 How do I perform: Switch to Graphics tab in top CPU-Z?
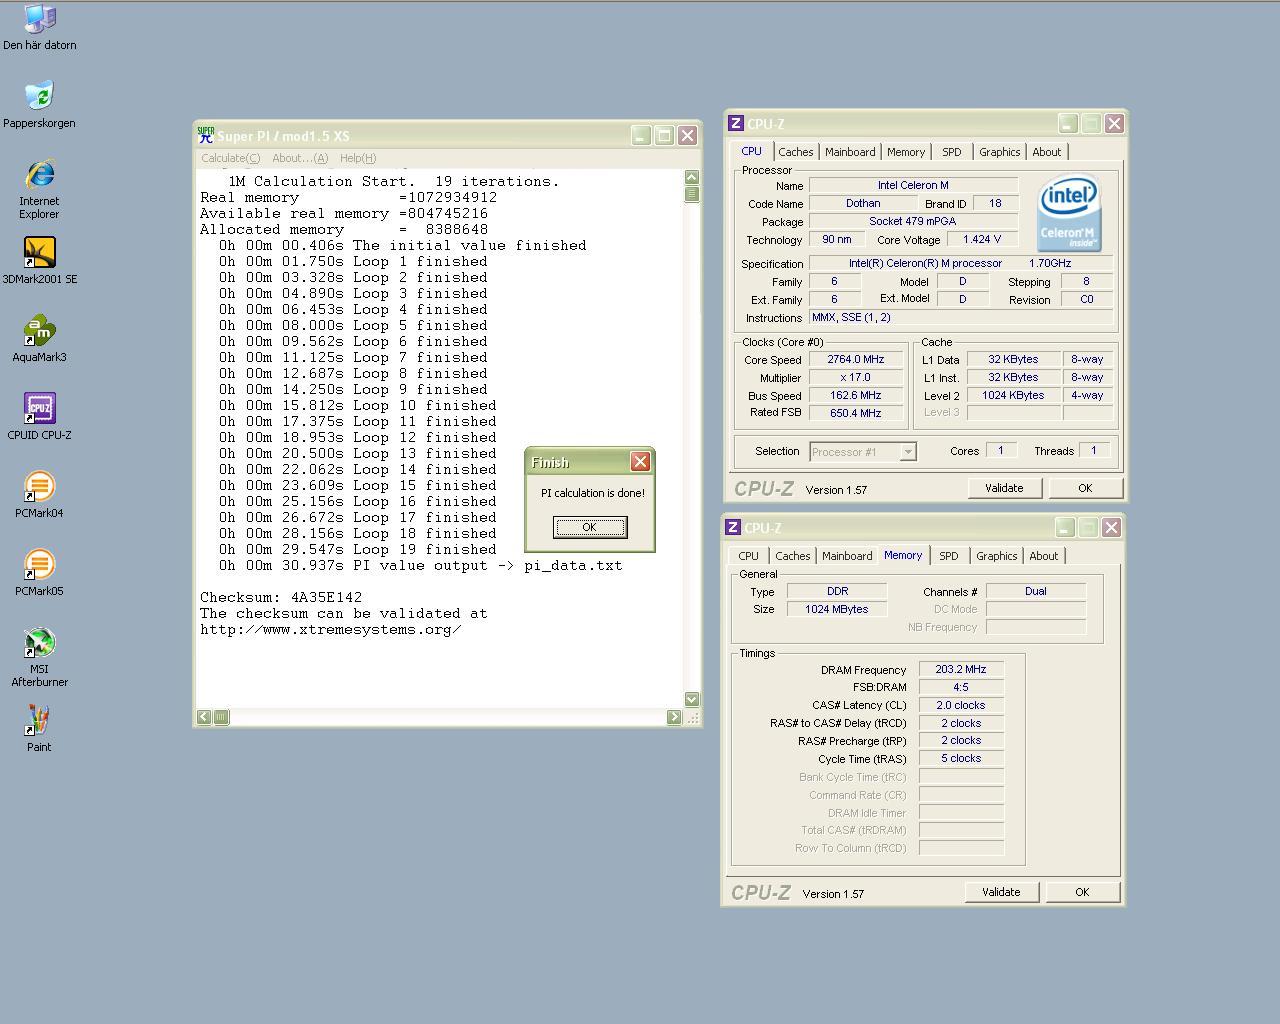pos(999,152)
